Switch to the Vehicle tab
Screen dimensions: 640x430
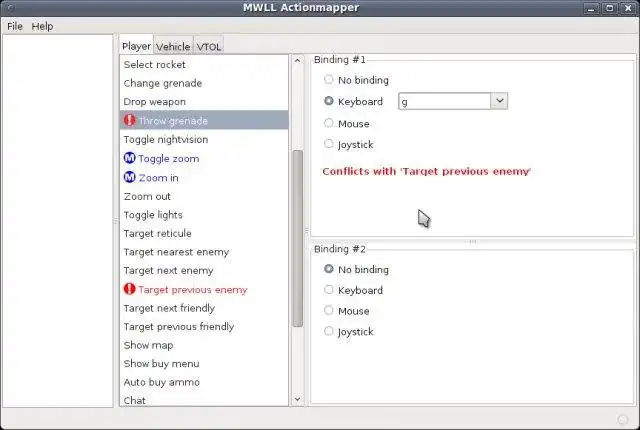click(173, 47)
